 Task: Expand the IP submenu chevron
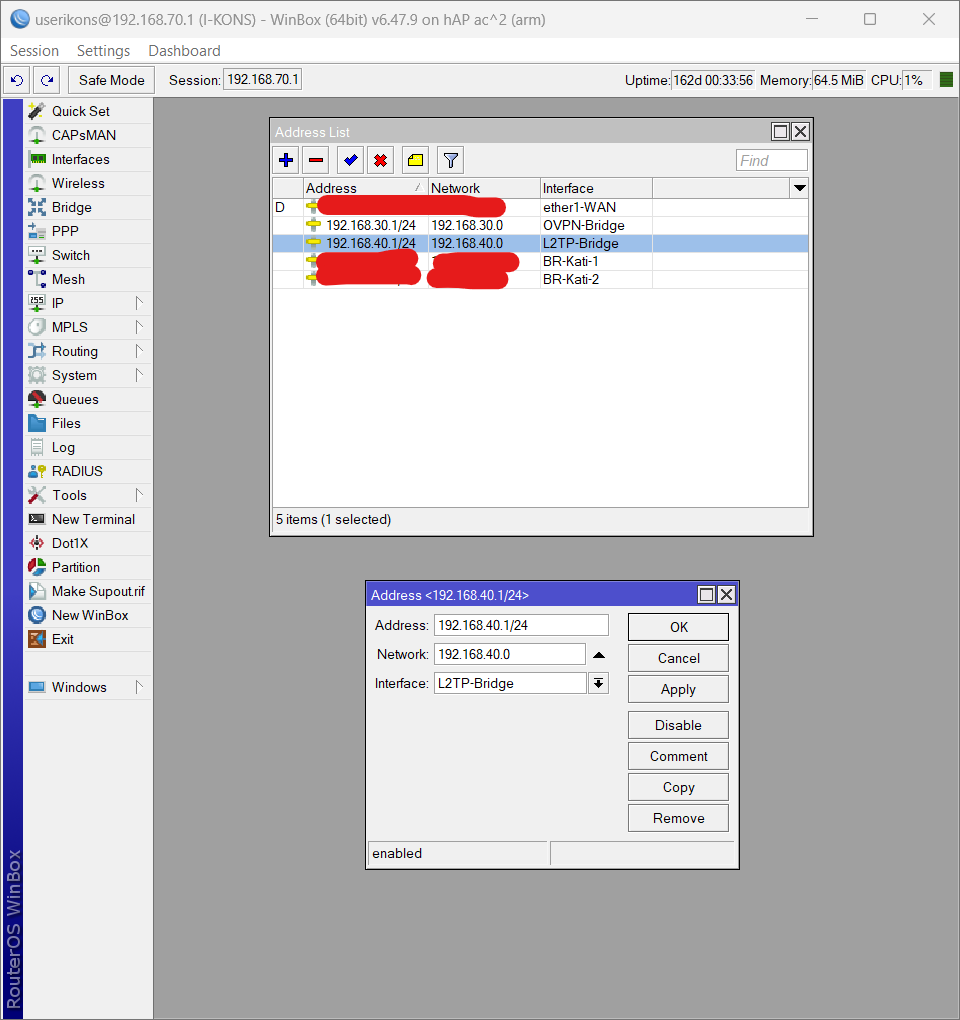tap(139, 303)
